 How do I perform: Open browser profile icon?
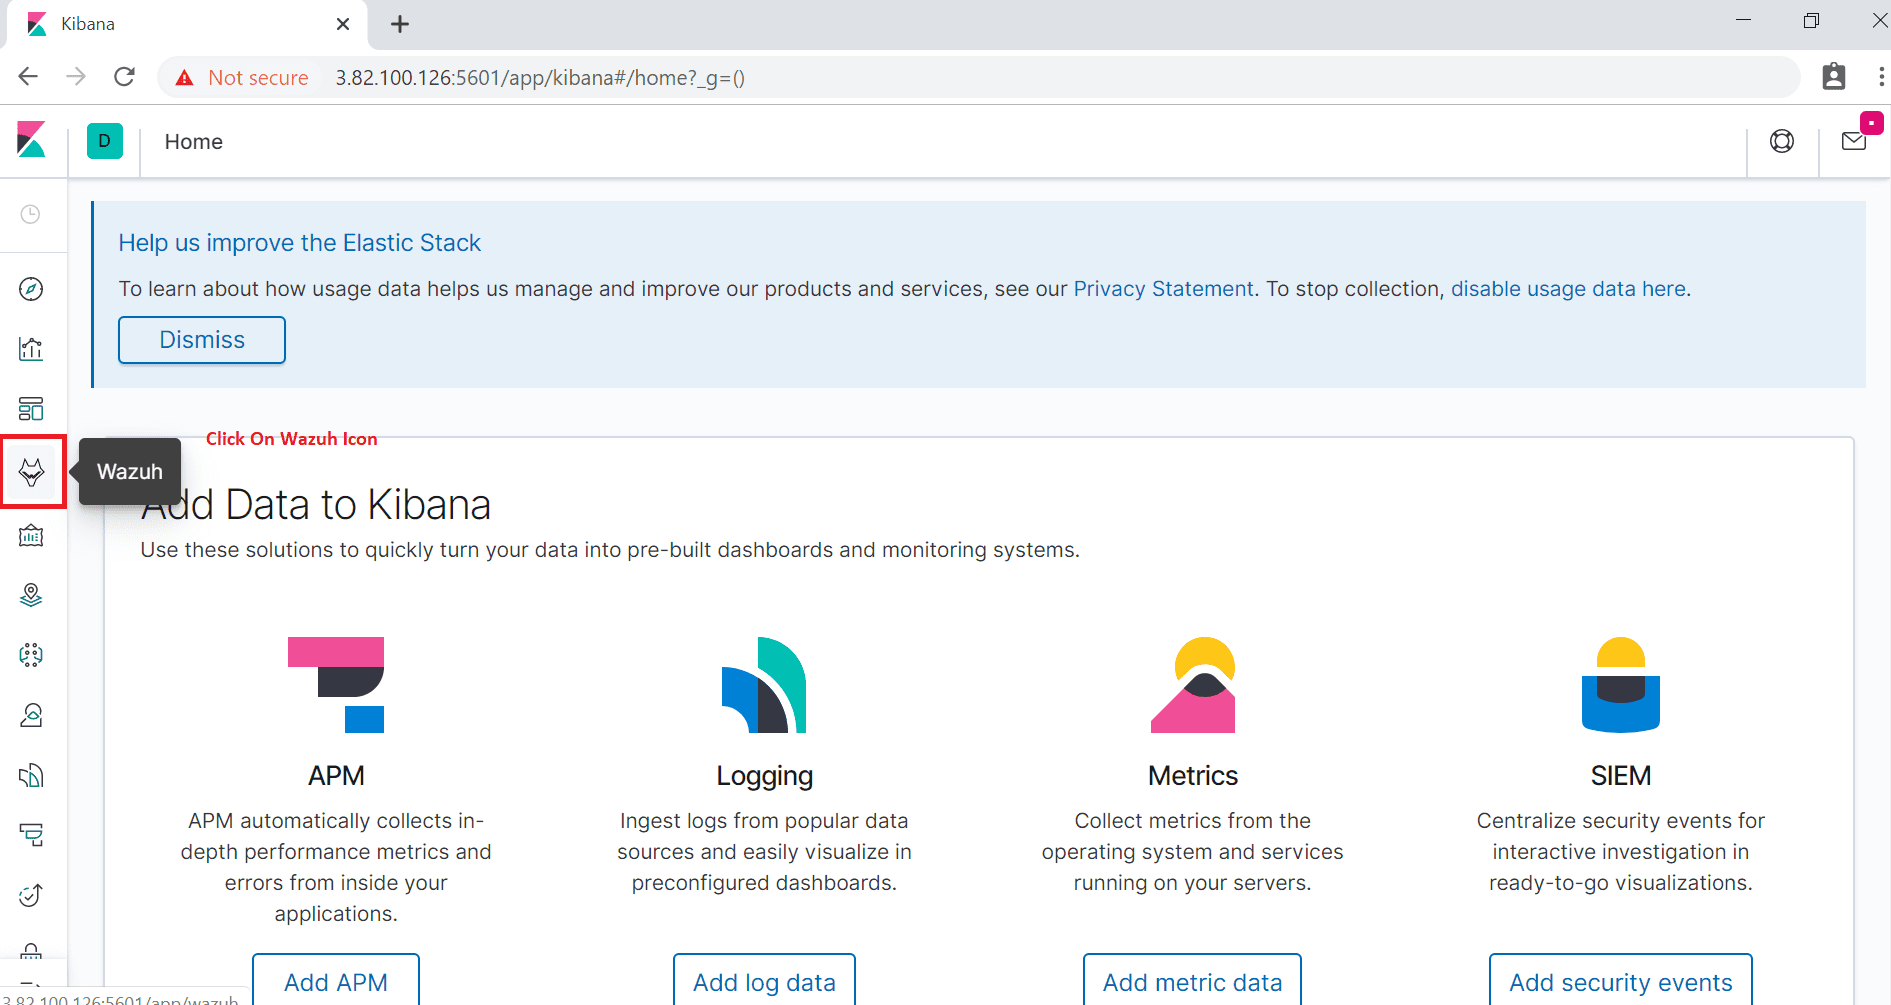[1834, 77]
